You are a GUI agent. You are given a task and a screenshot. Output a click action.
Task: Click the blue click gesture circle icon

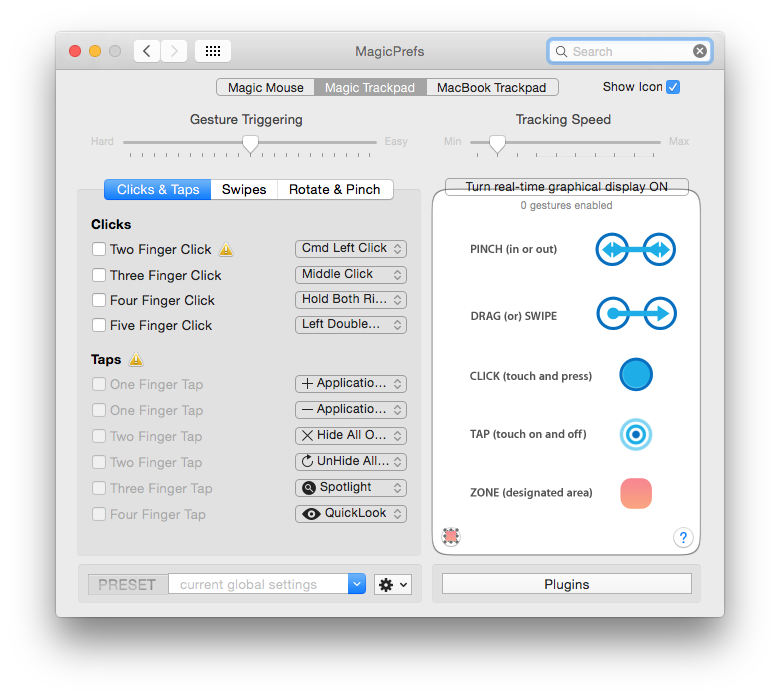tap(636, 375)
